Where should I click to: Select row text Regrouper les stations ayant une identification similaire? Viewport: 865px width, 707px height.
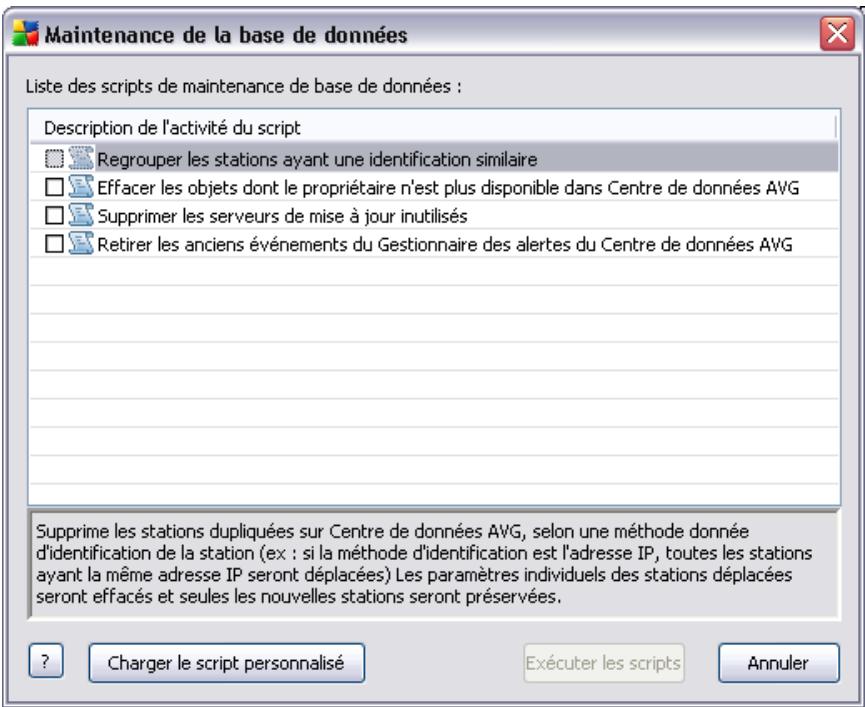(317, 160)
